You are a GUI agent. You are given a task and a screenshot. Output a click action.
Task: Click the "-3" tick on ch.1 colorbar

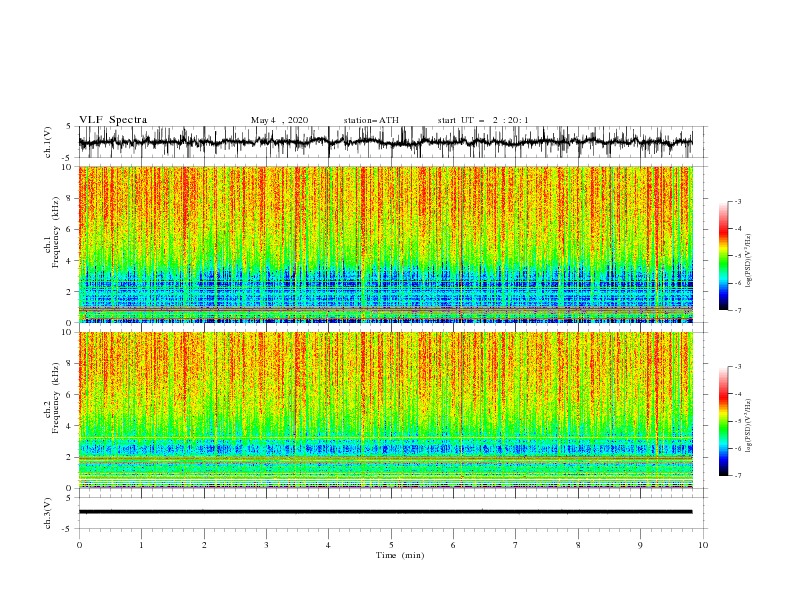coord(738,201)
